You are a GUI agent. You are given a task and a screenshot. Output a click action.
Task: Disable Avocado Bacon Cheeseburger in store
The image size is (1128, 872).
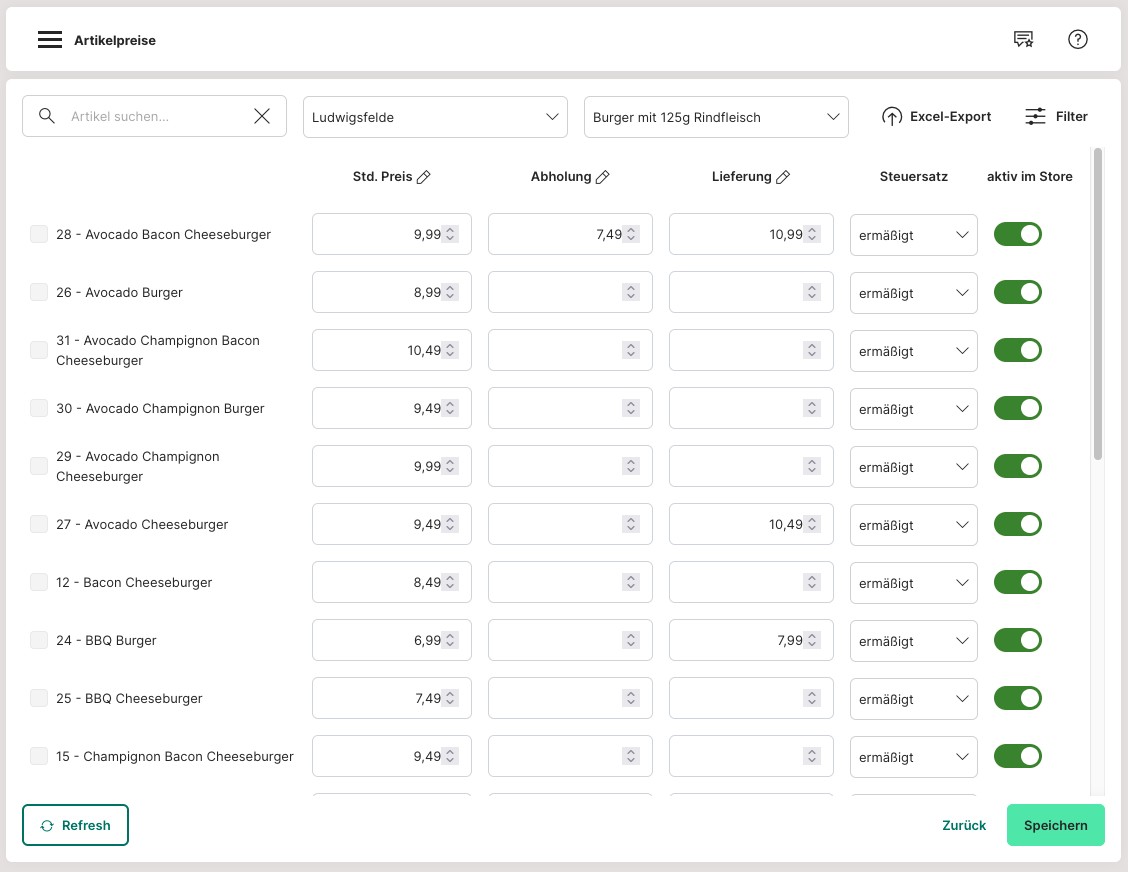tap(1017, 234)
